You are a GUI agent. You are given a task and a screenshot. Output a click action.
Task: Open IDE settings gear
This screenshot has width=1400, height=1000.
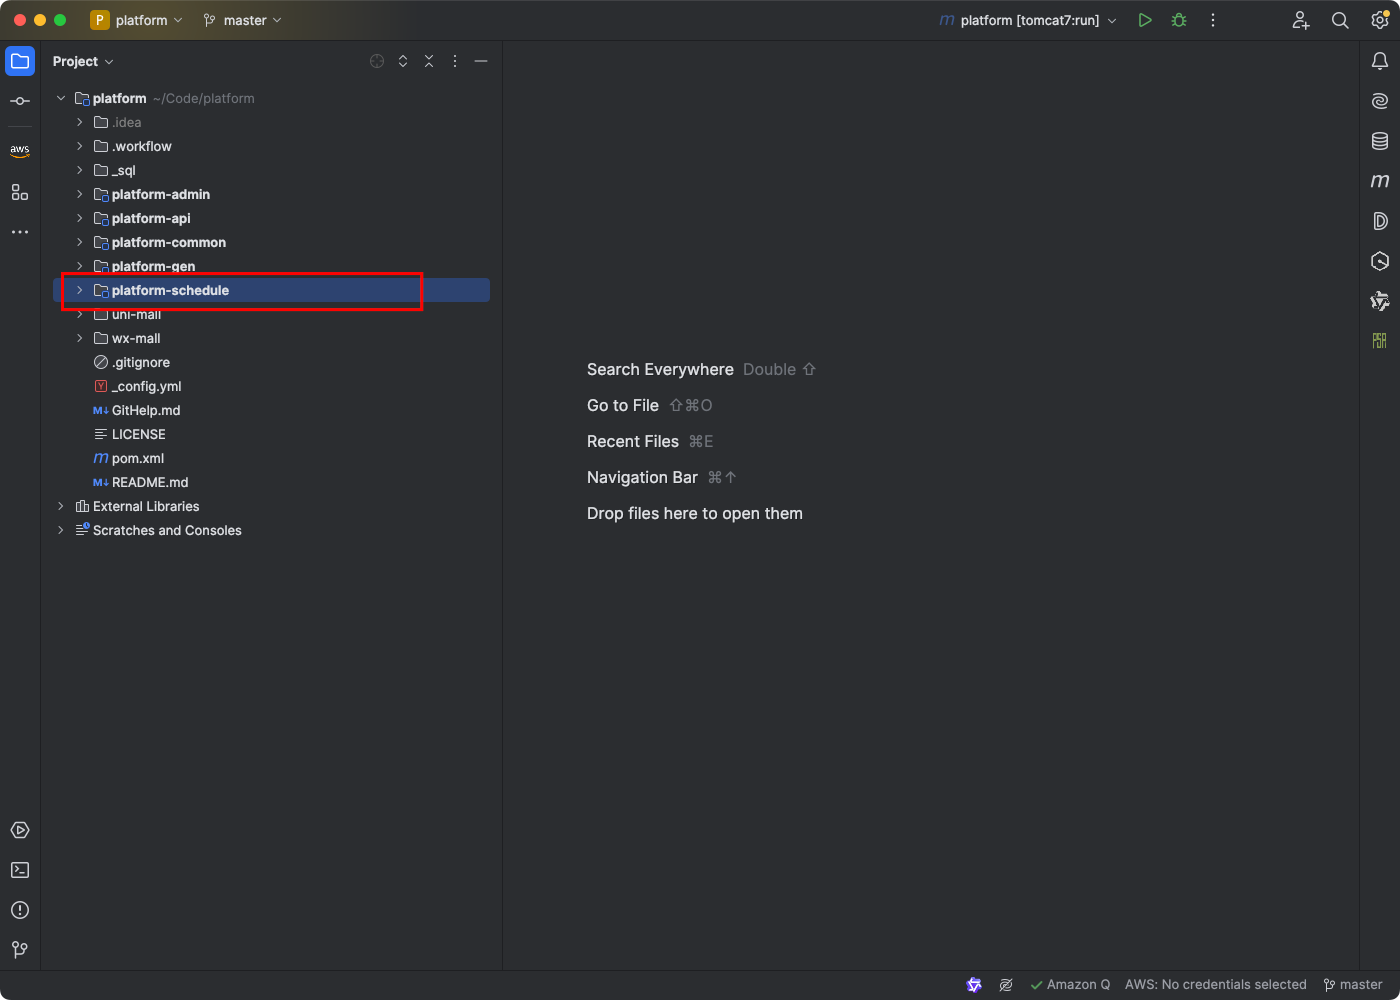[1380, 20]
